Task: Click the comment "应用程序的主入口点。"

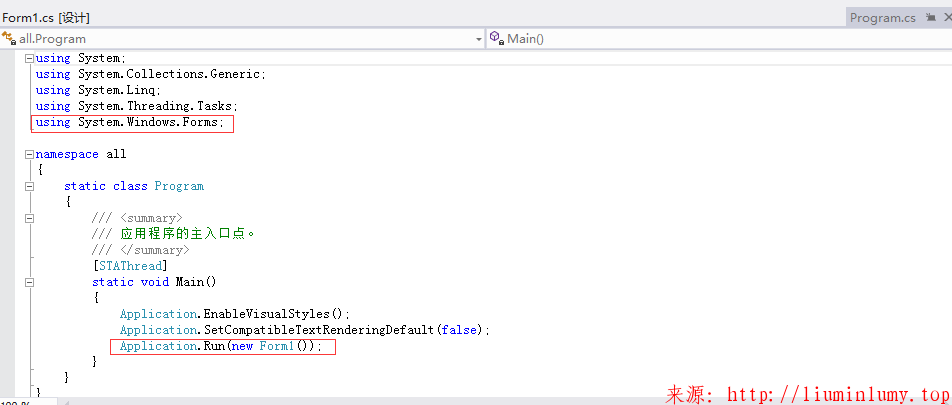Action: [188, 234]
